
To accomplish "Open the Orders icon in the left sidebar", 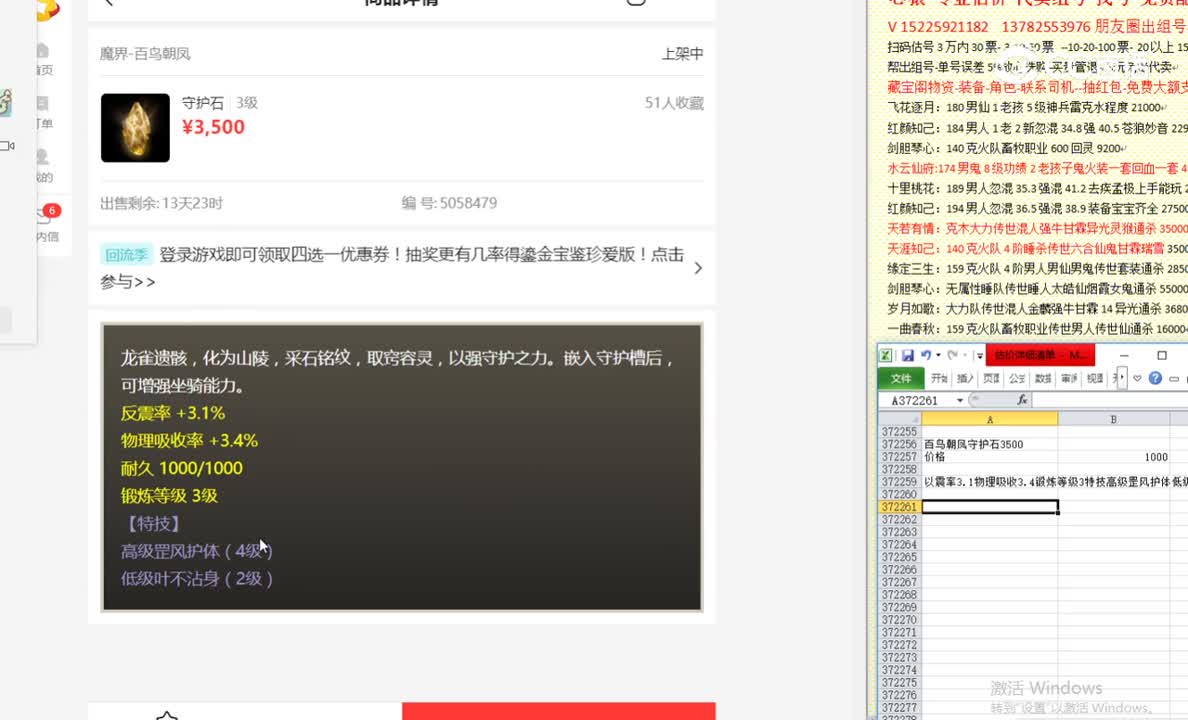I will [x=43, y=105].
